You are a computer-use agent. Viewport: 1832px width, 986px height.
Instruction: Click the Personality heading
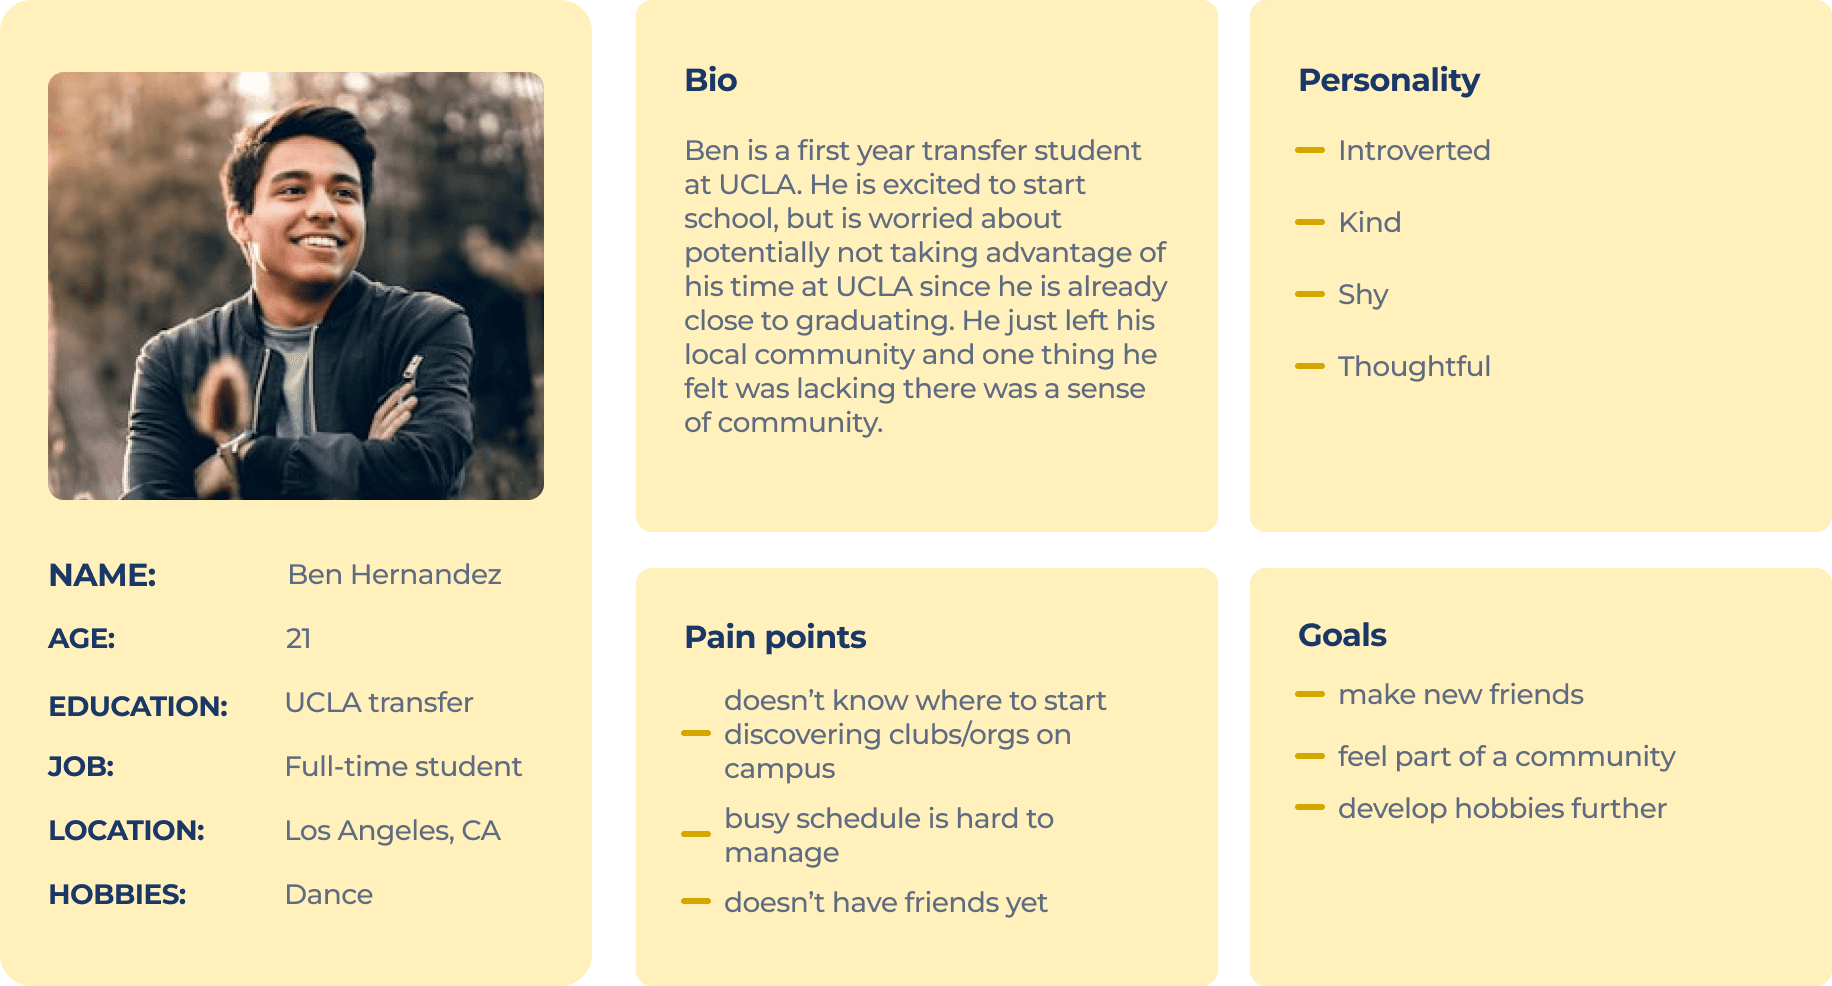[1388, 80]
